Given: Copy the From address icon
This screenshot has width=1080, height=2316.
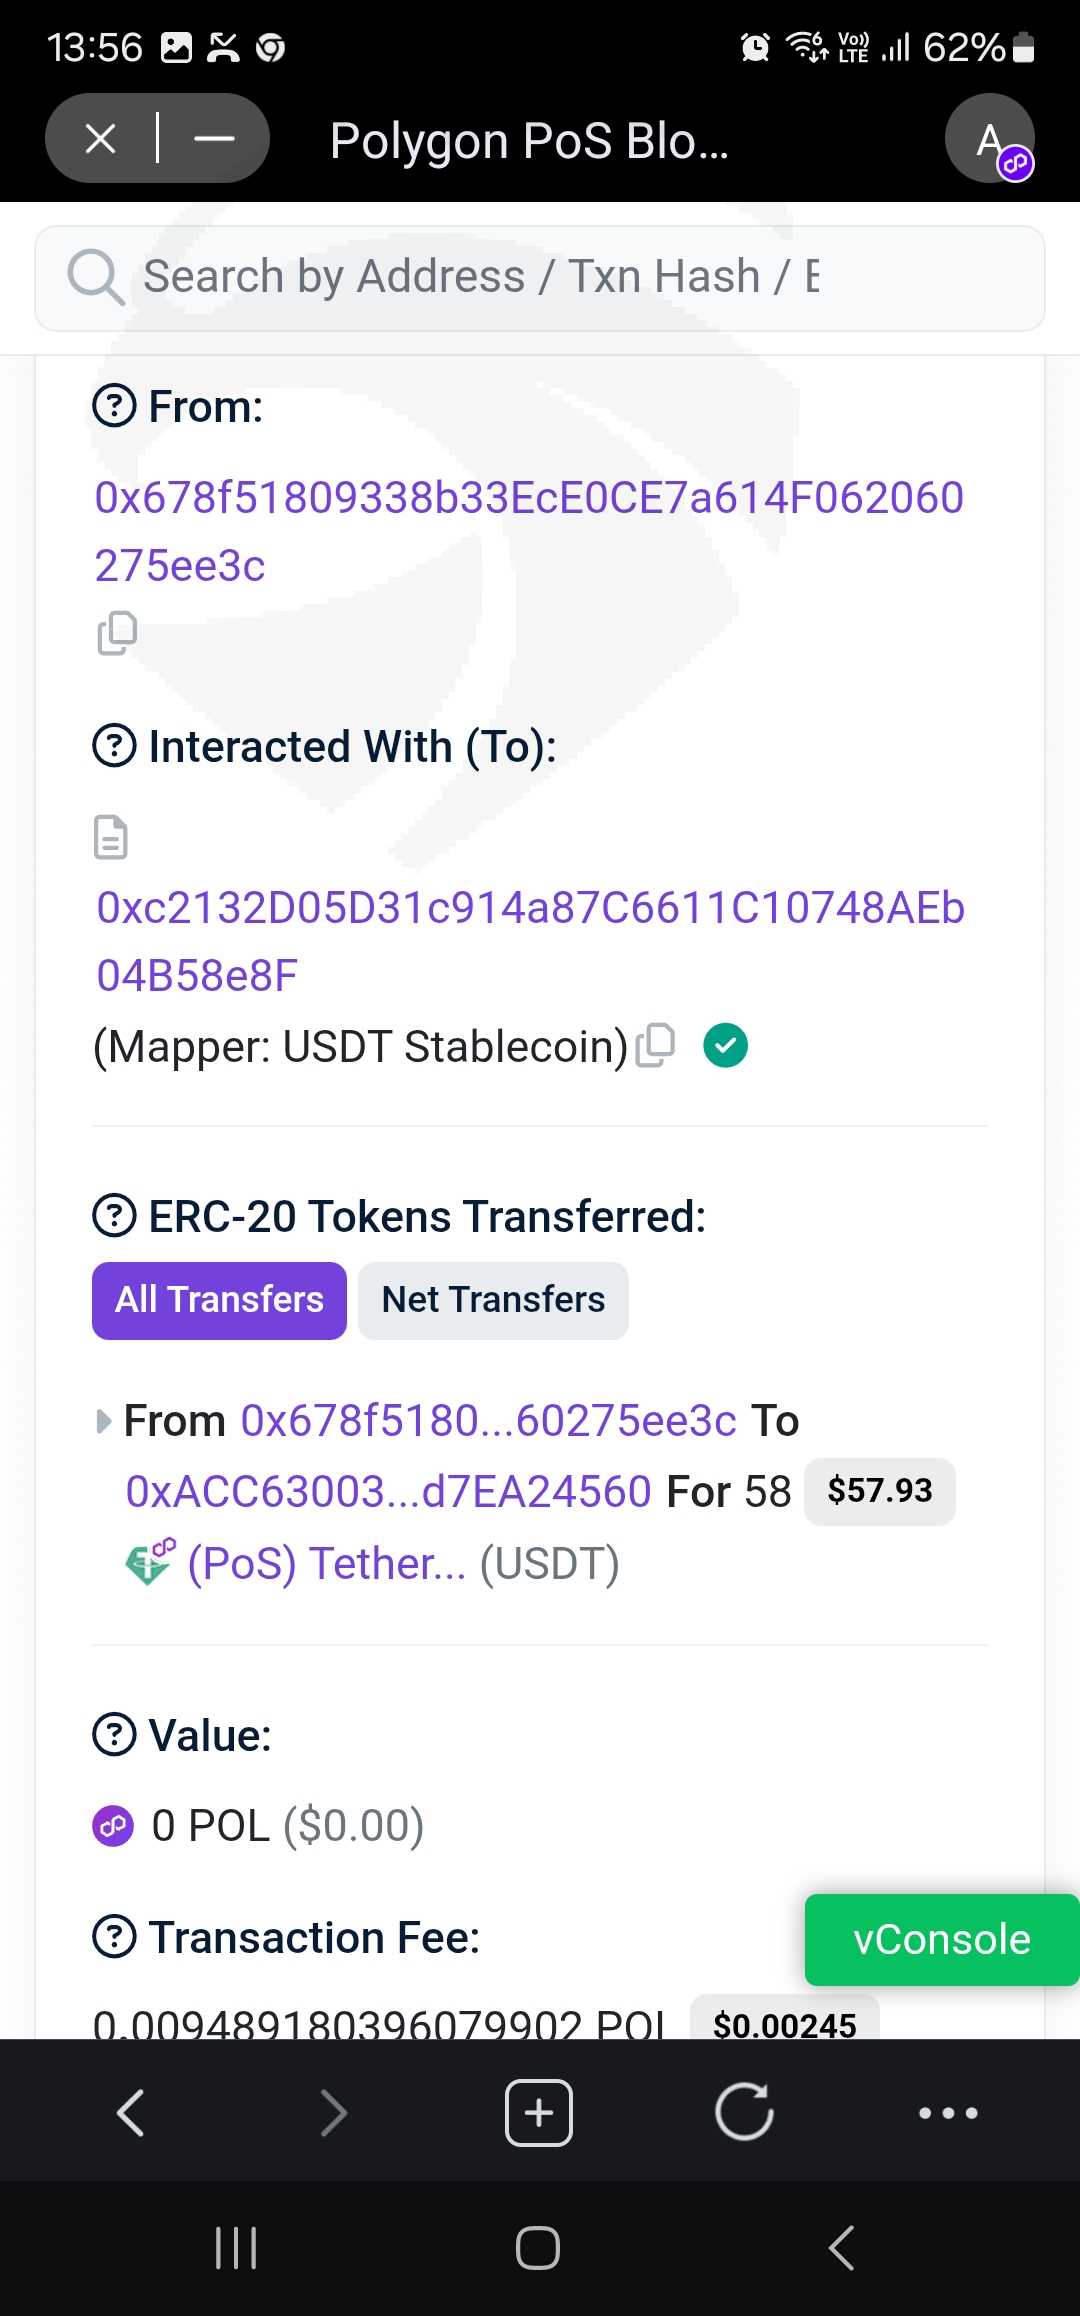Looking at the screenshot, I should (x=117, y=633).
